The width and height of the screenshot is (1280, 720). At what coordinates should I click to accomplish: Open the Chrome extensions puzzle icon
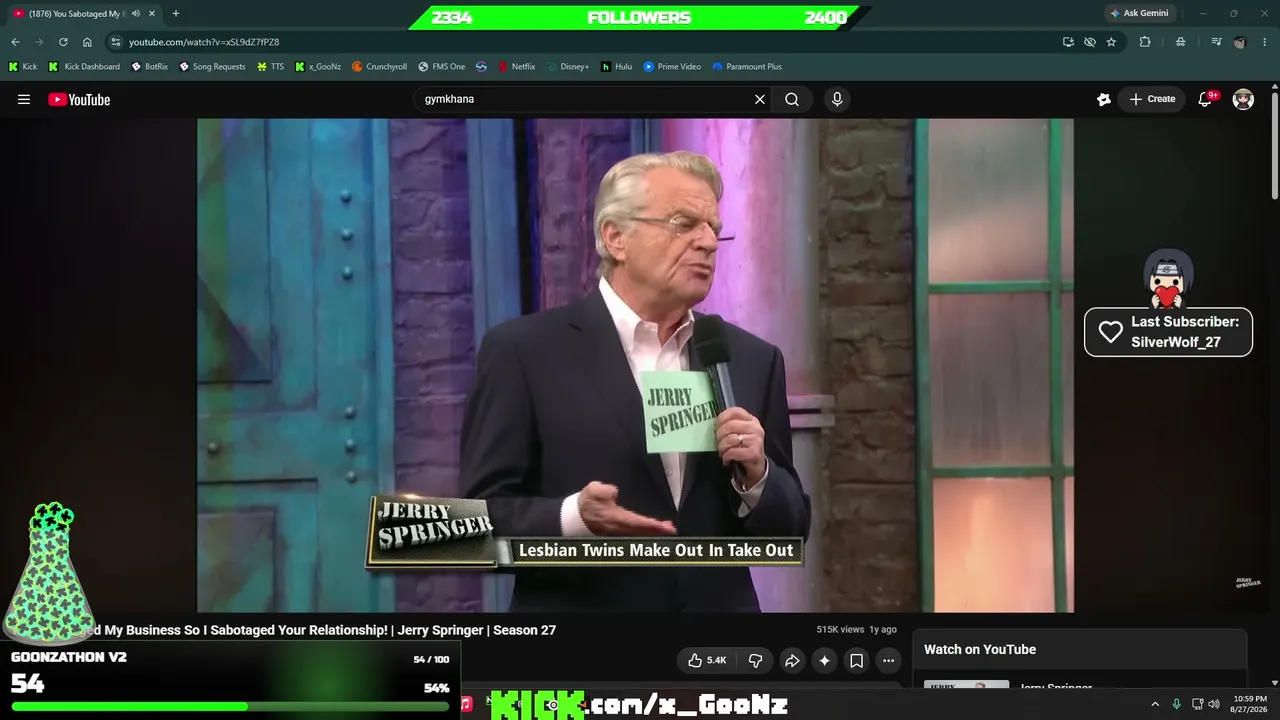(x=1145, y=42)
